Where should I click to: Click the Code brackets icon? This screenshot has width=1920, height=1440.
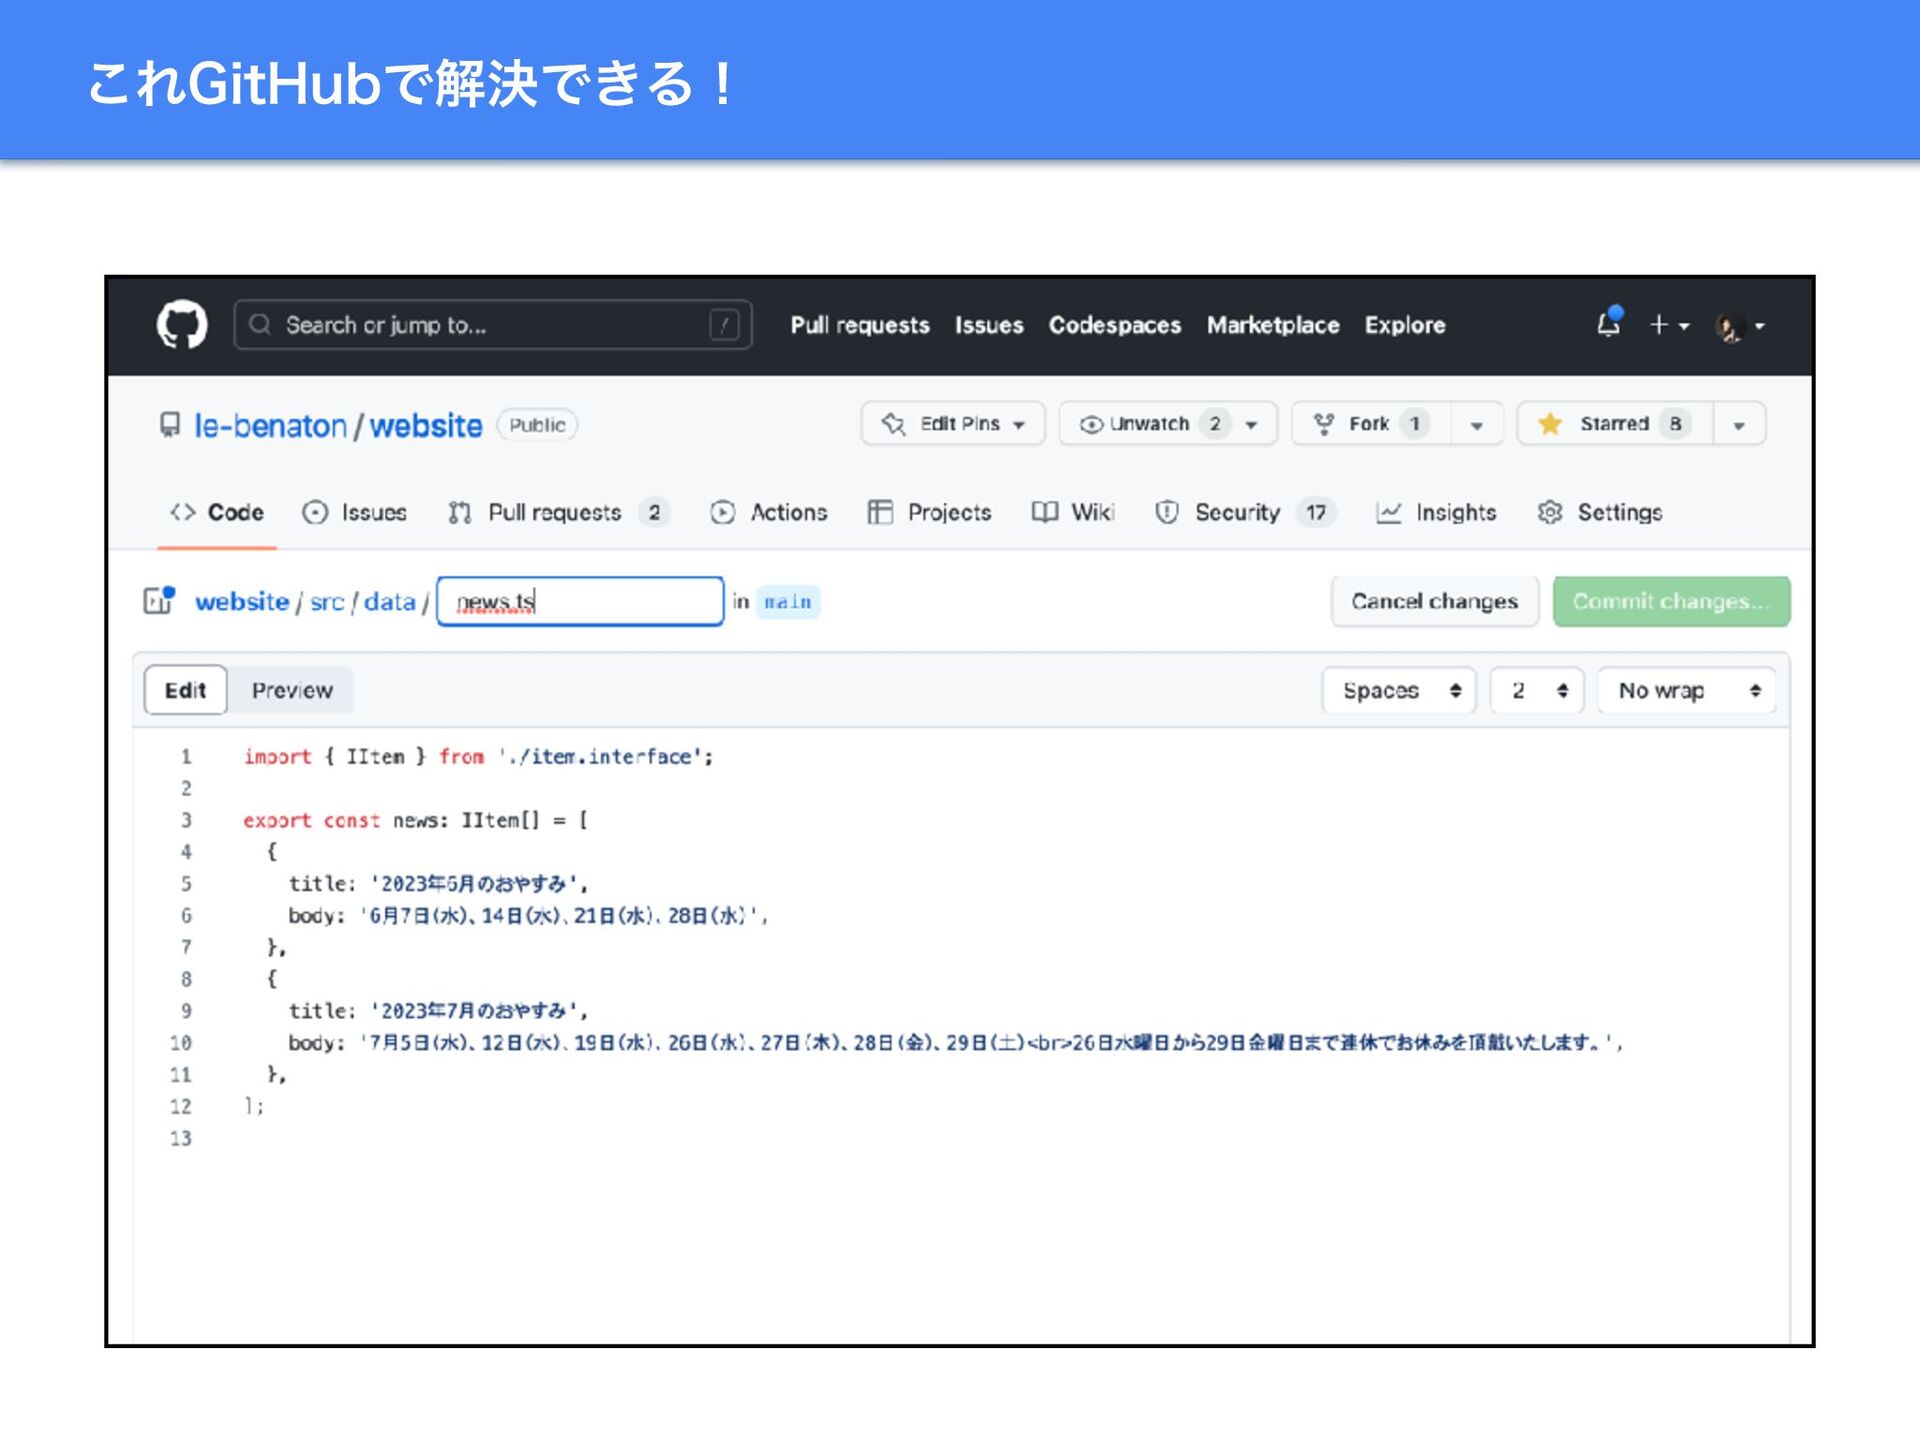182,512
